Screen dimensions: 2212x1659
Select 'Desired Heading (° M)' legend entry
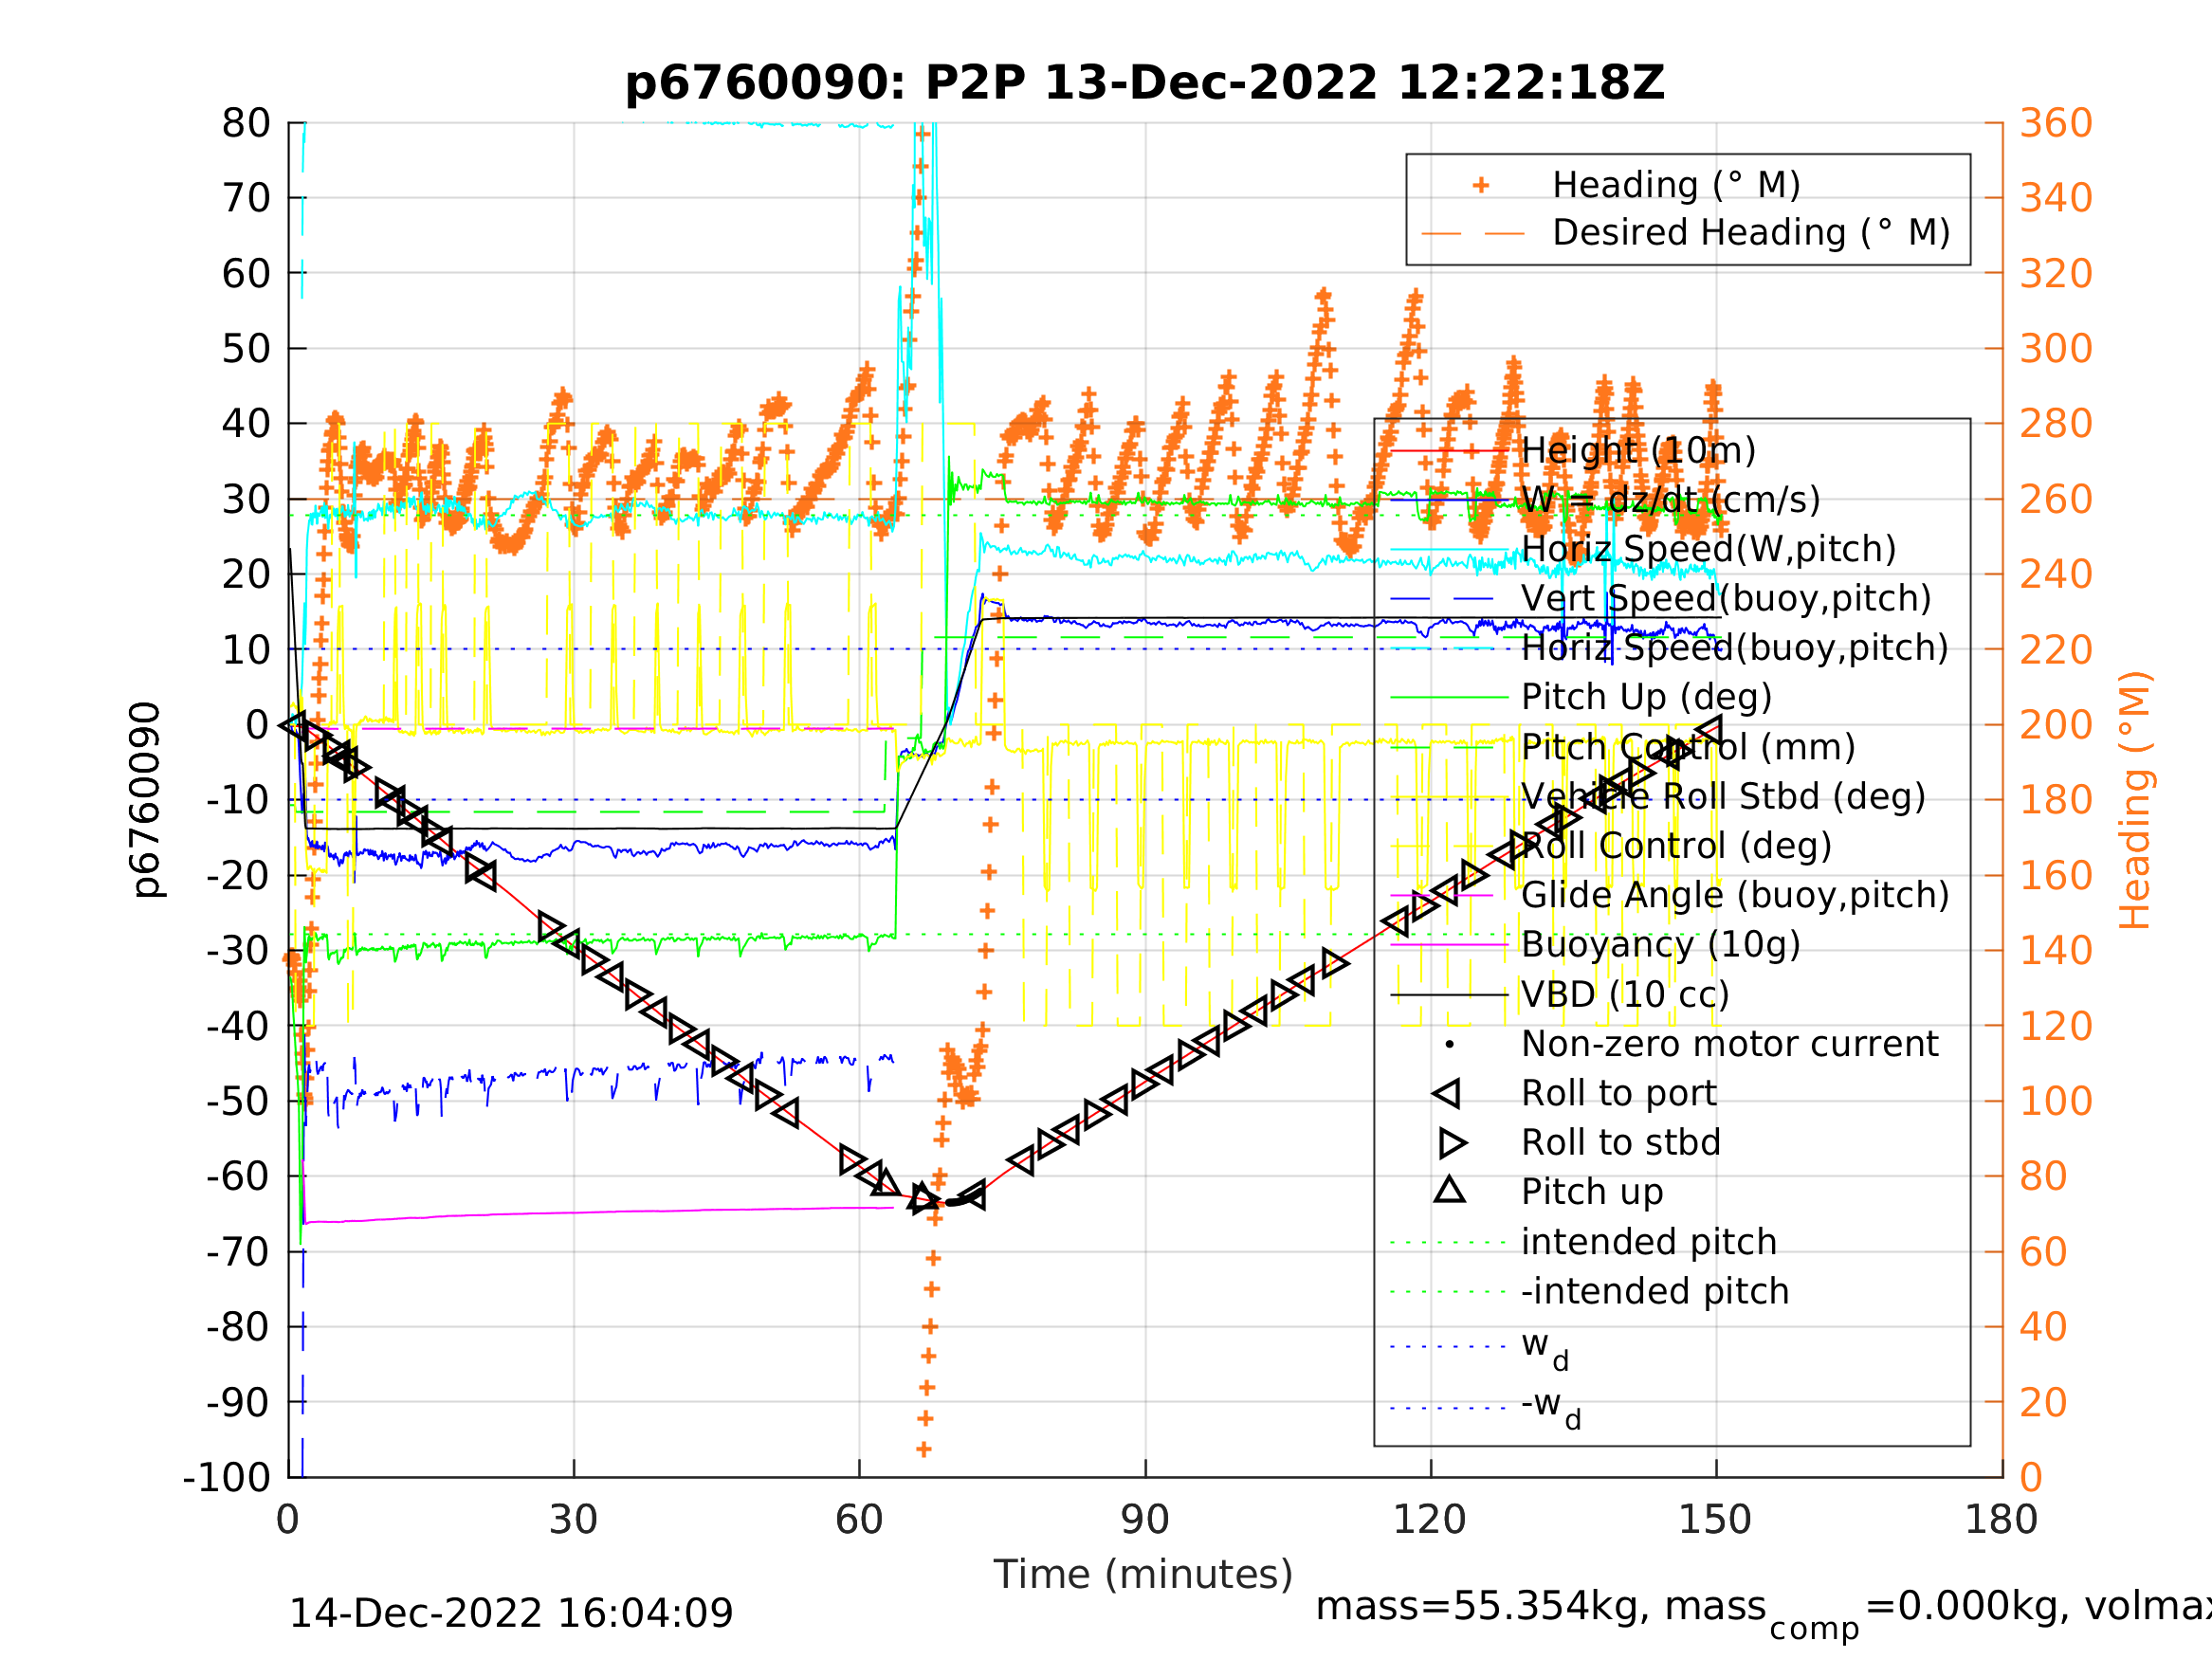(x=1751, y=233)
